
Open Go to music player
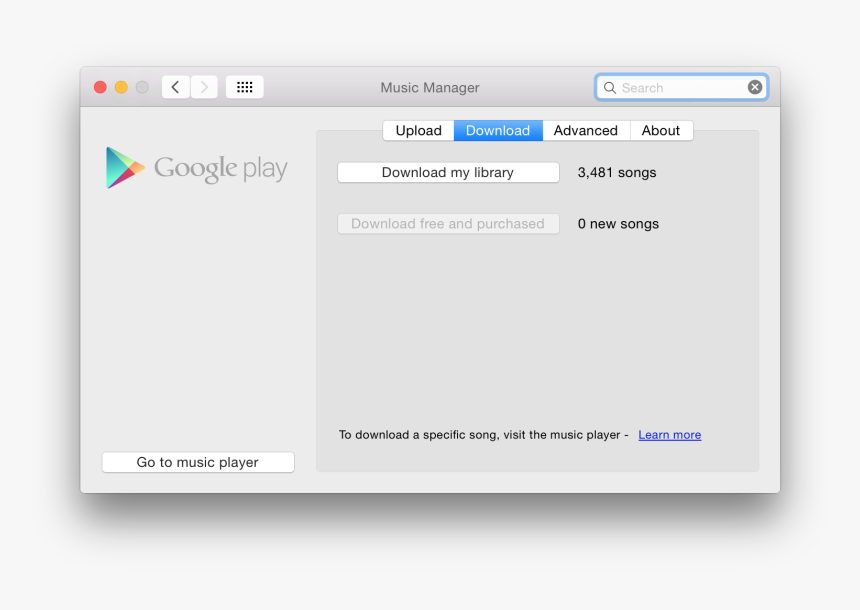point(197,462)
